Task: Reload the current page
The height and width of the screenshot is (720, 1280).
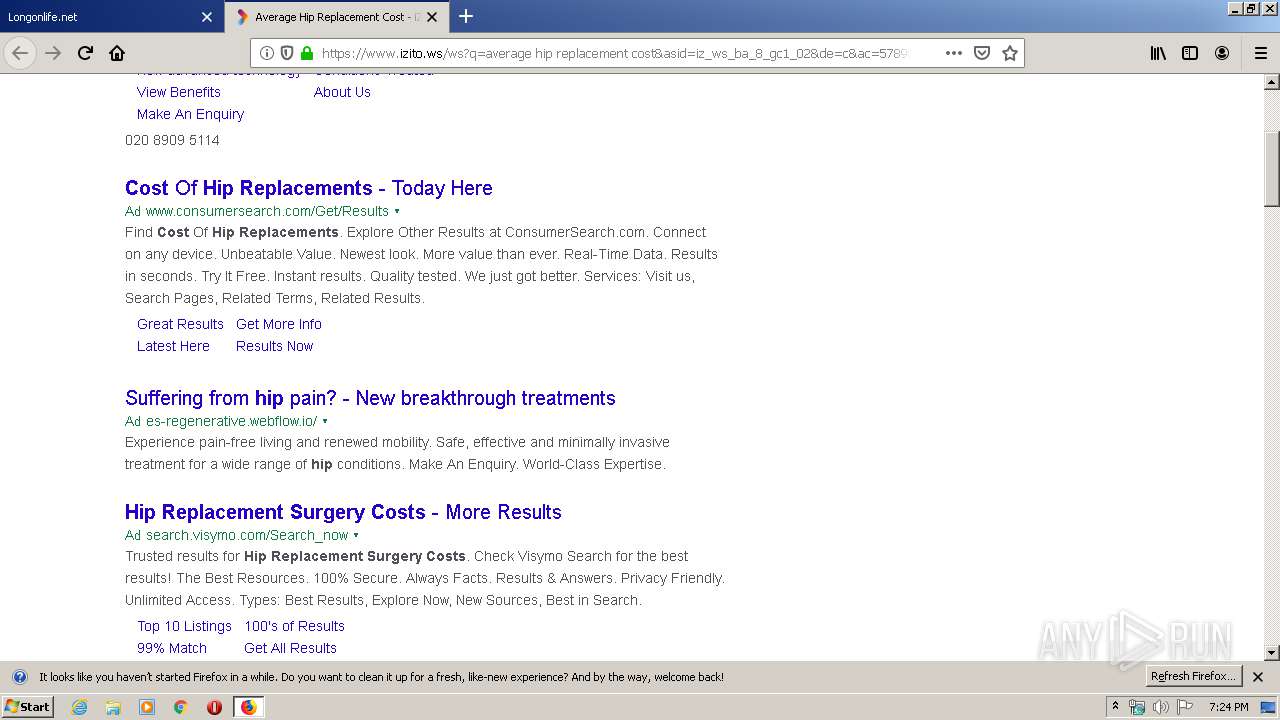Action: [85, 53]
